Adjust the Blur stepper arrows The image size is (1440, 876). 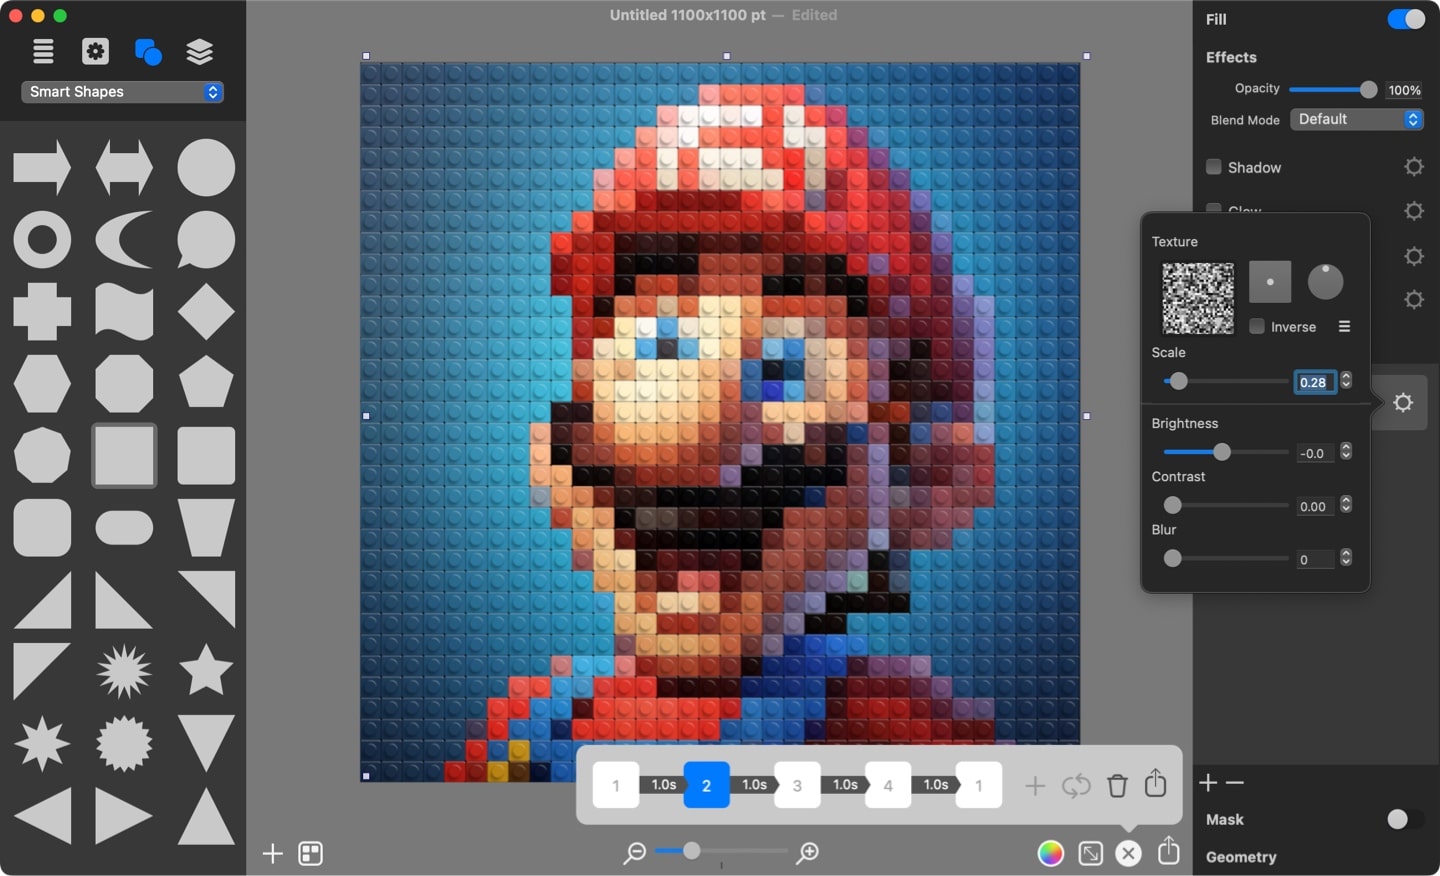[1346, 558]
